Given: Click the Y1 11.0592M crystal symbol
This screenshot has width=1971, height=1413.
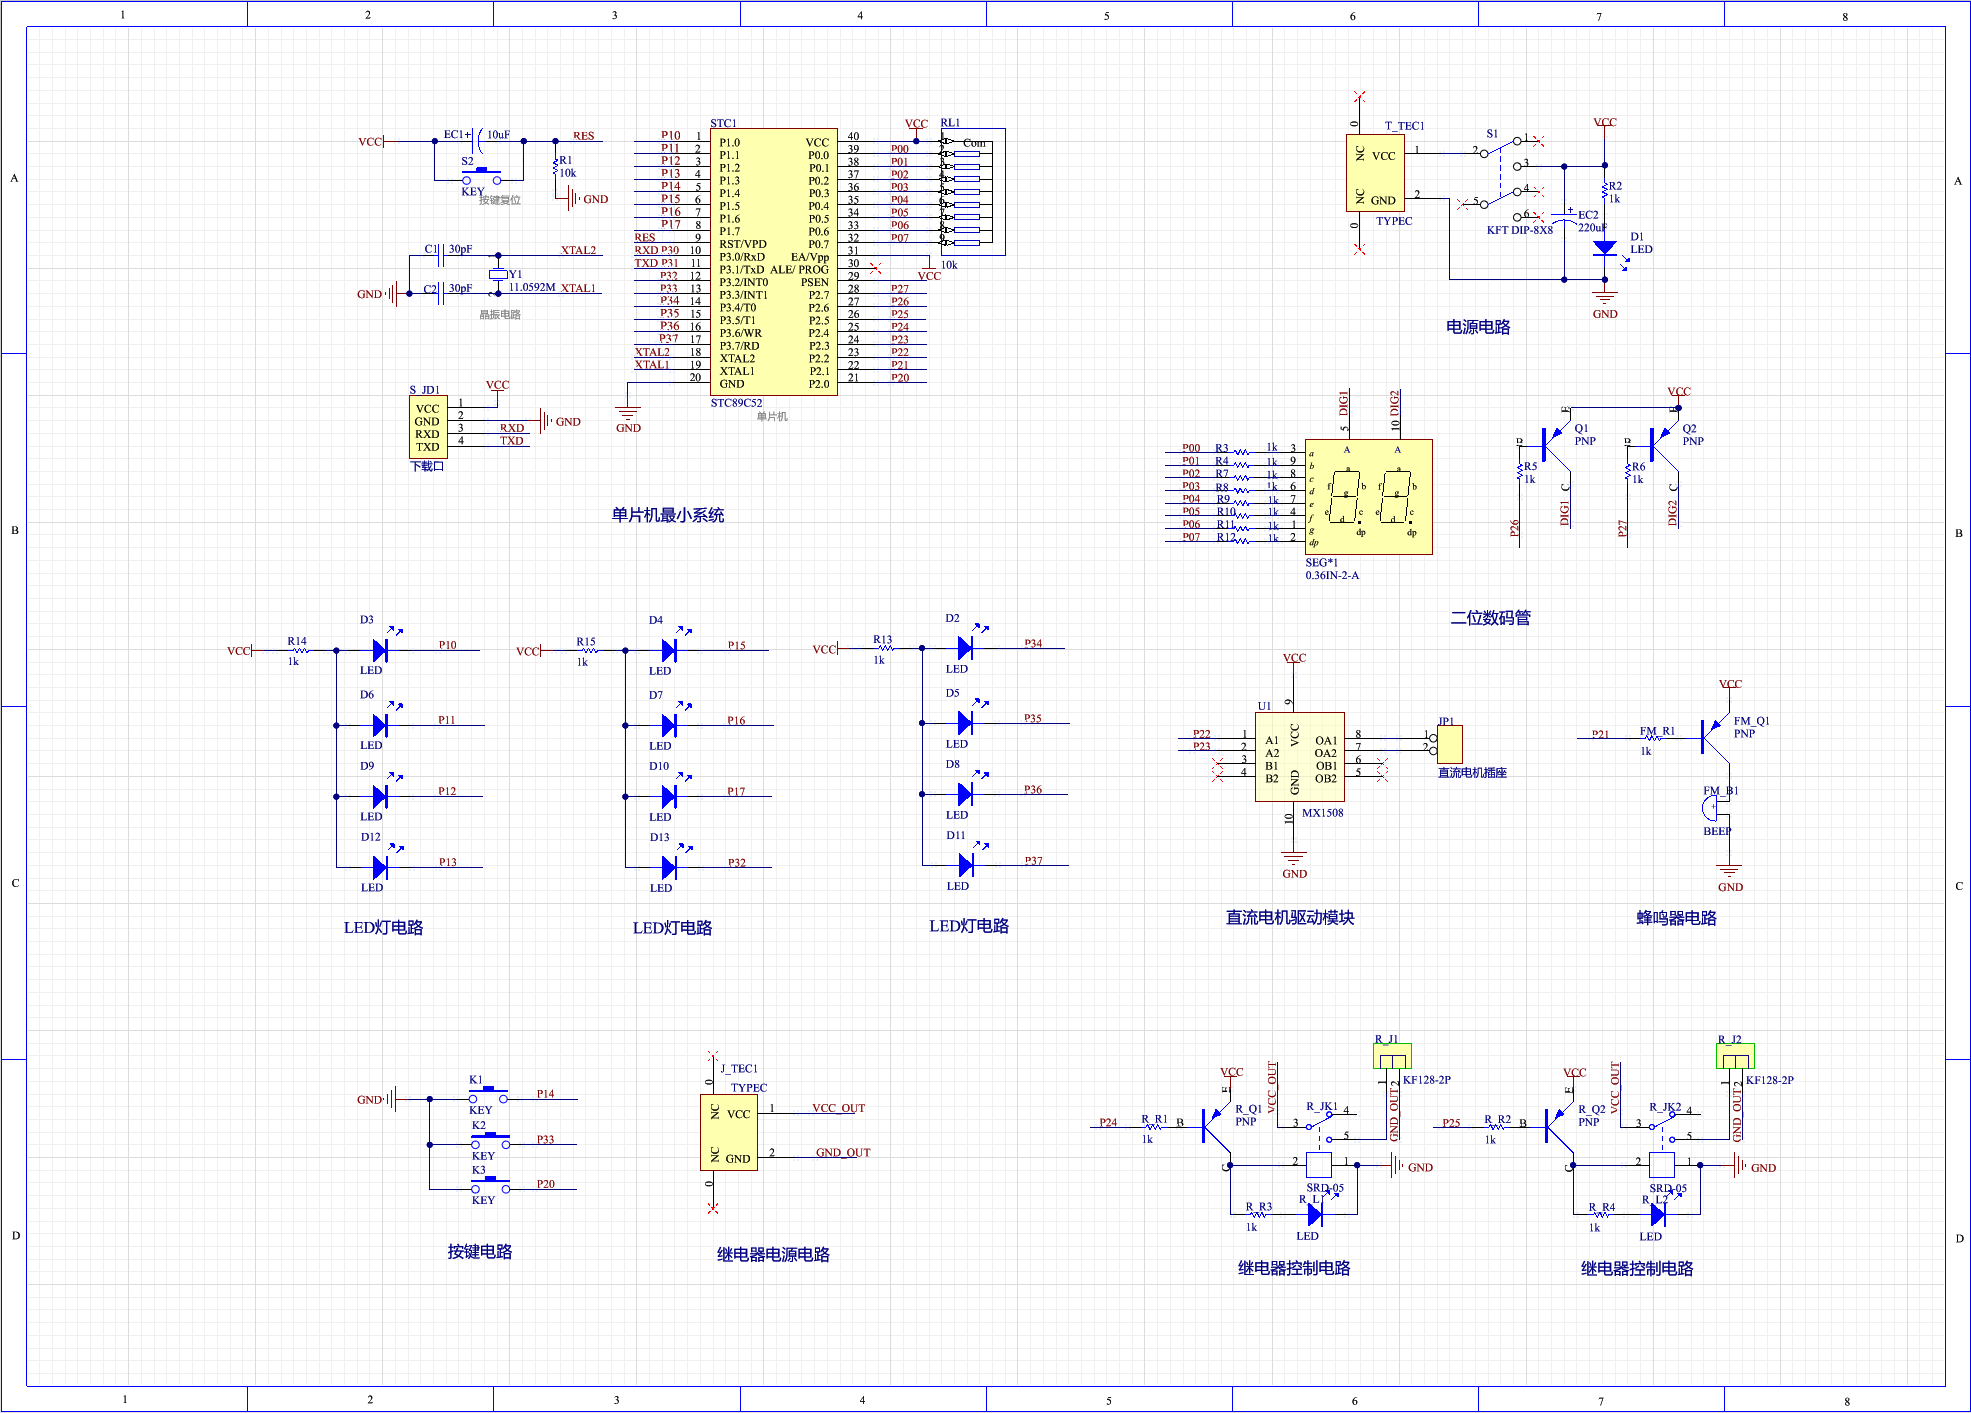Looking at the screenshot, I should (x=498, y=274).
